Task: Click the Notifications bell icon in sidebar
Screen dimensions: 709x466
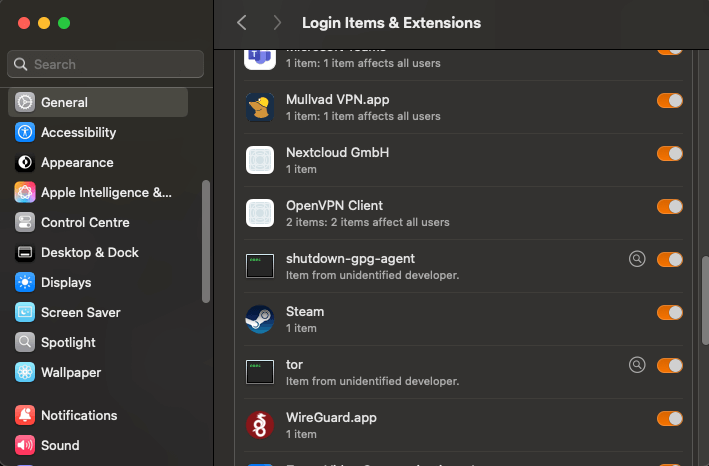Action: 25,415
